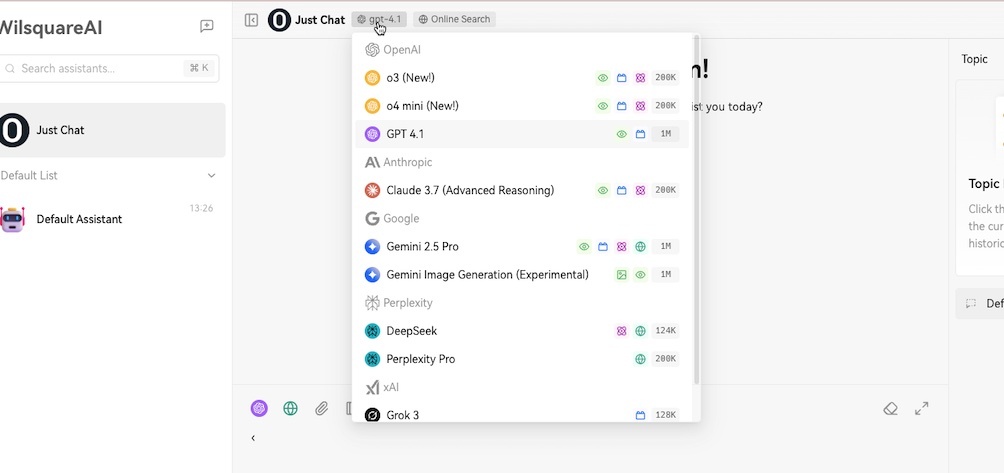Click the globe icon on DeepSeek row
The height and width of the screenshot is (473, 1004).
coord(640,332)
